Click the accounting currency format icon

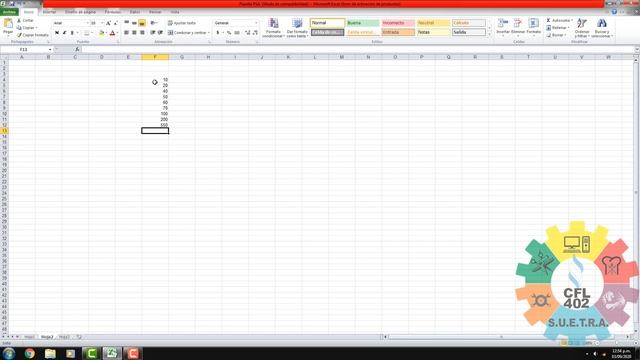click(x=218, y=33)
